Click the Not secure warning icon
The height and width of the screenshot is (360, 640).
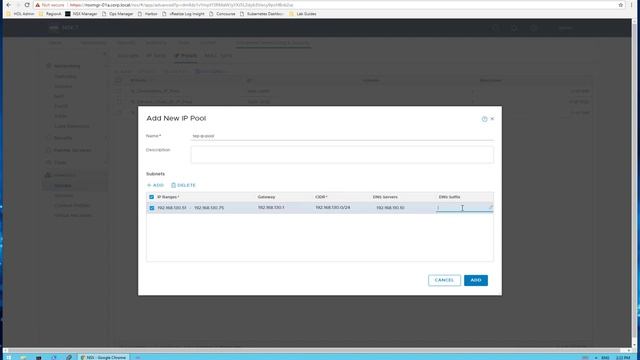tap(38, 5)
